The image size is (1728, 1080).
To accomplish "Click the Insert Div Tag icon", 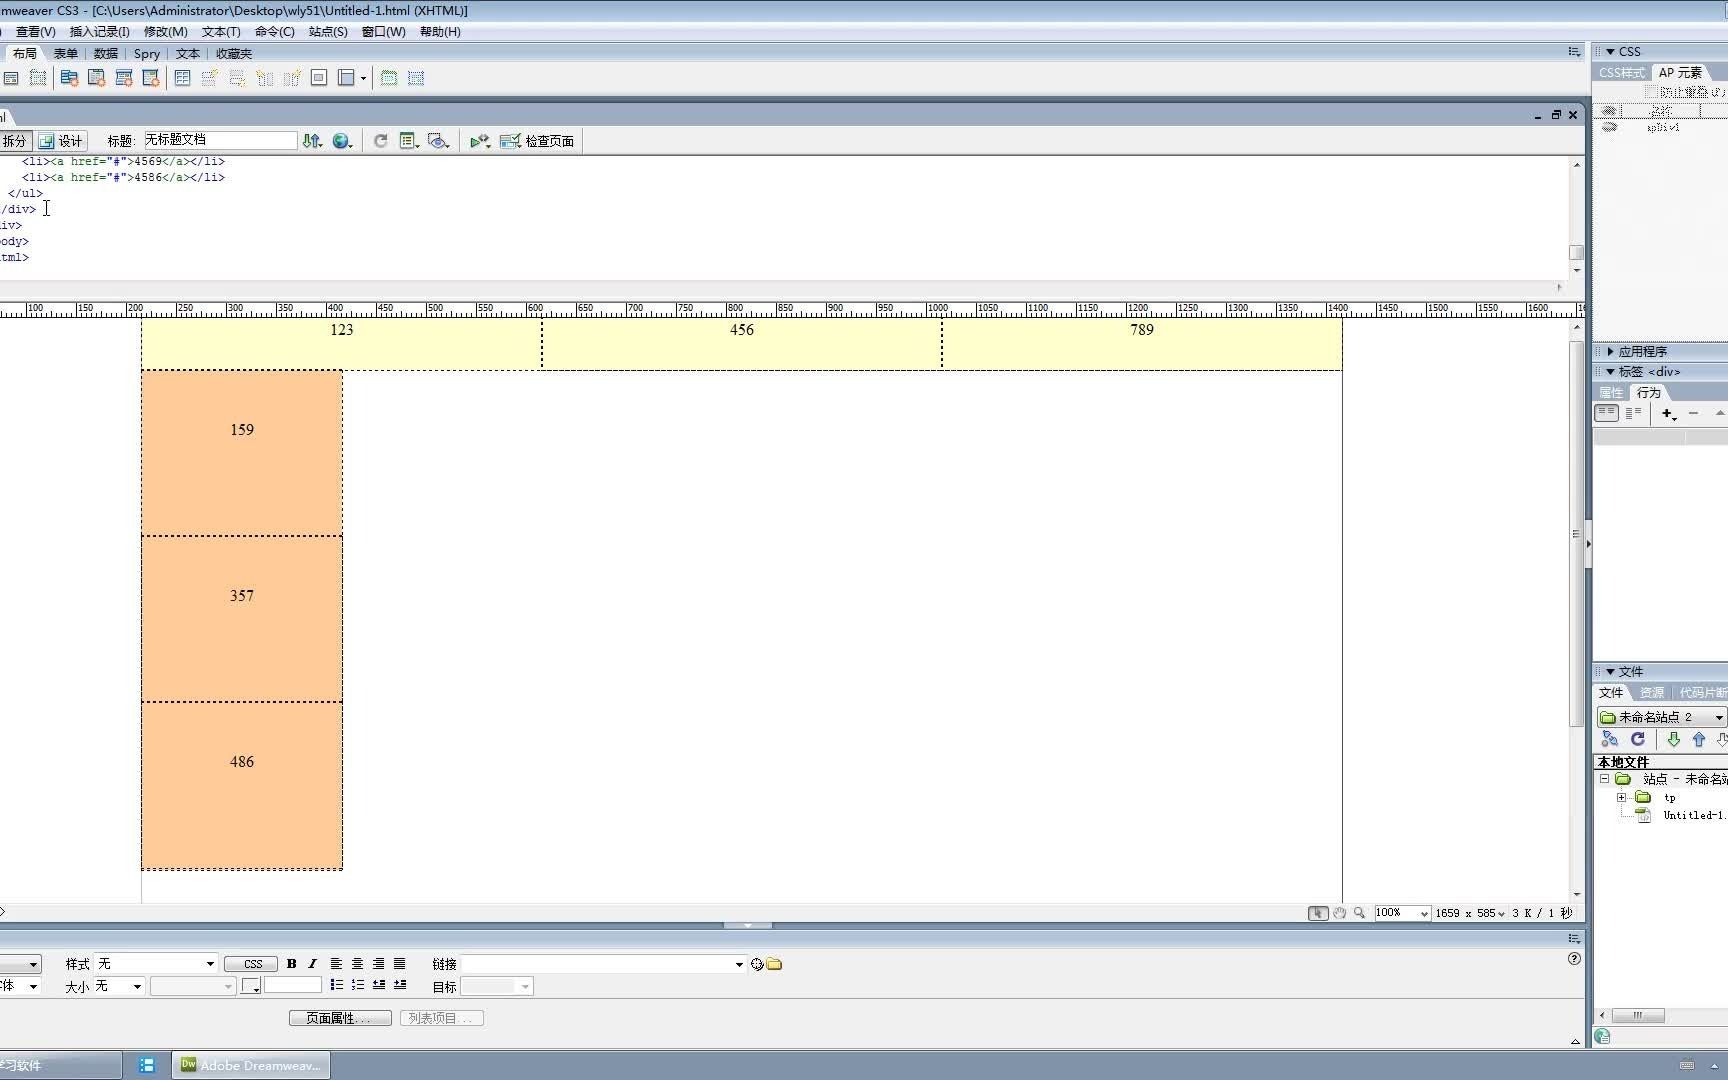I will tap(11, 78).
